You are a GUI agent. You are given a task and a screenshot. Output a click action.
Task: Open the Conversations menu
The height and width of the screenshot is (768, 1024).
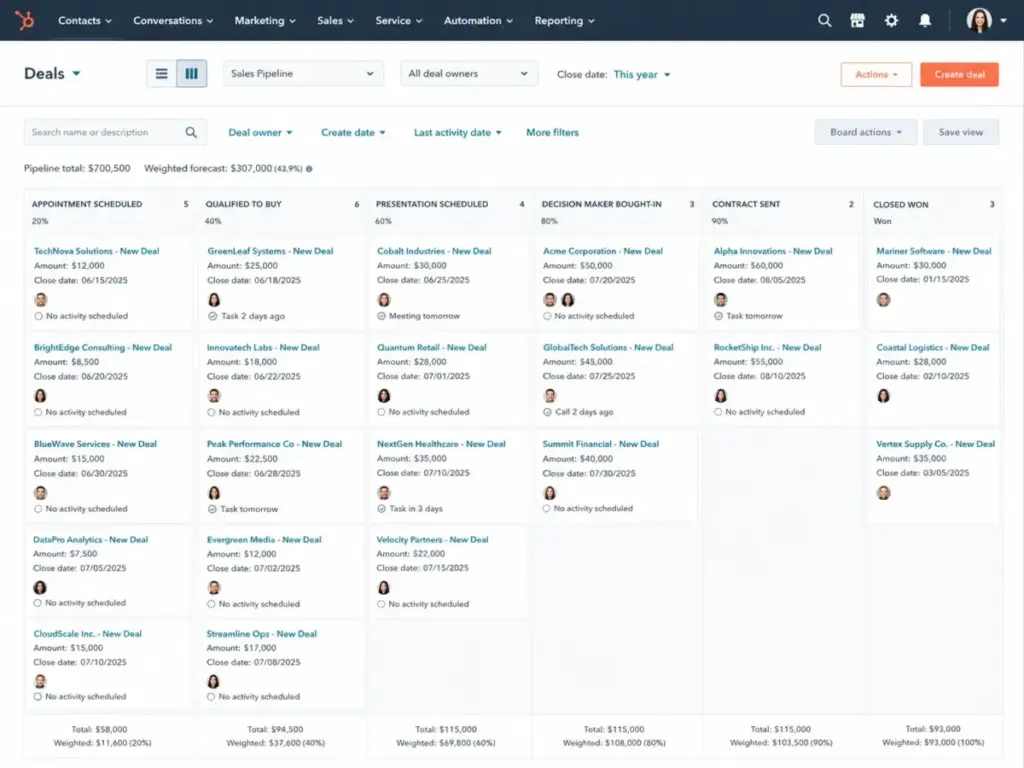click(173, 20)
